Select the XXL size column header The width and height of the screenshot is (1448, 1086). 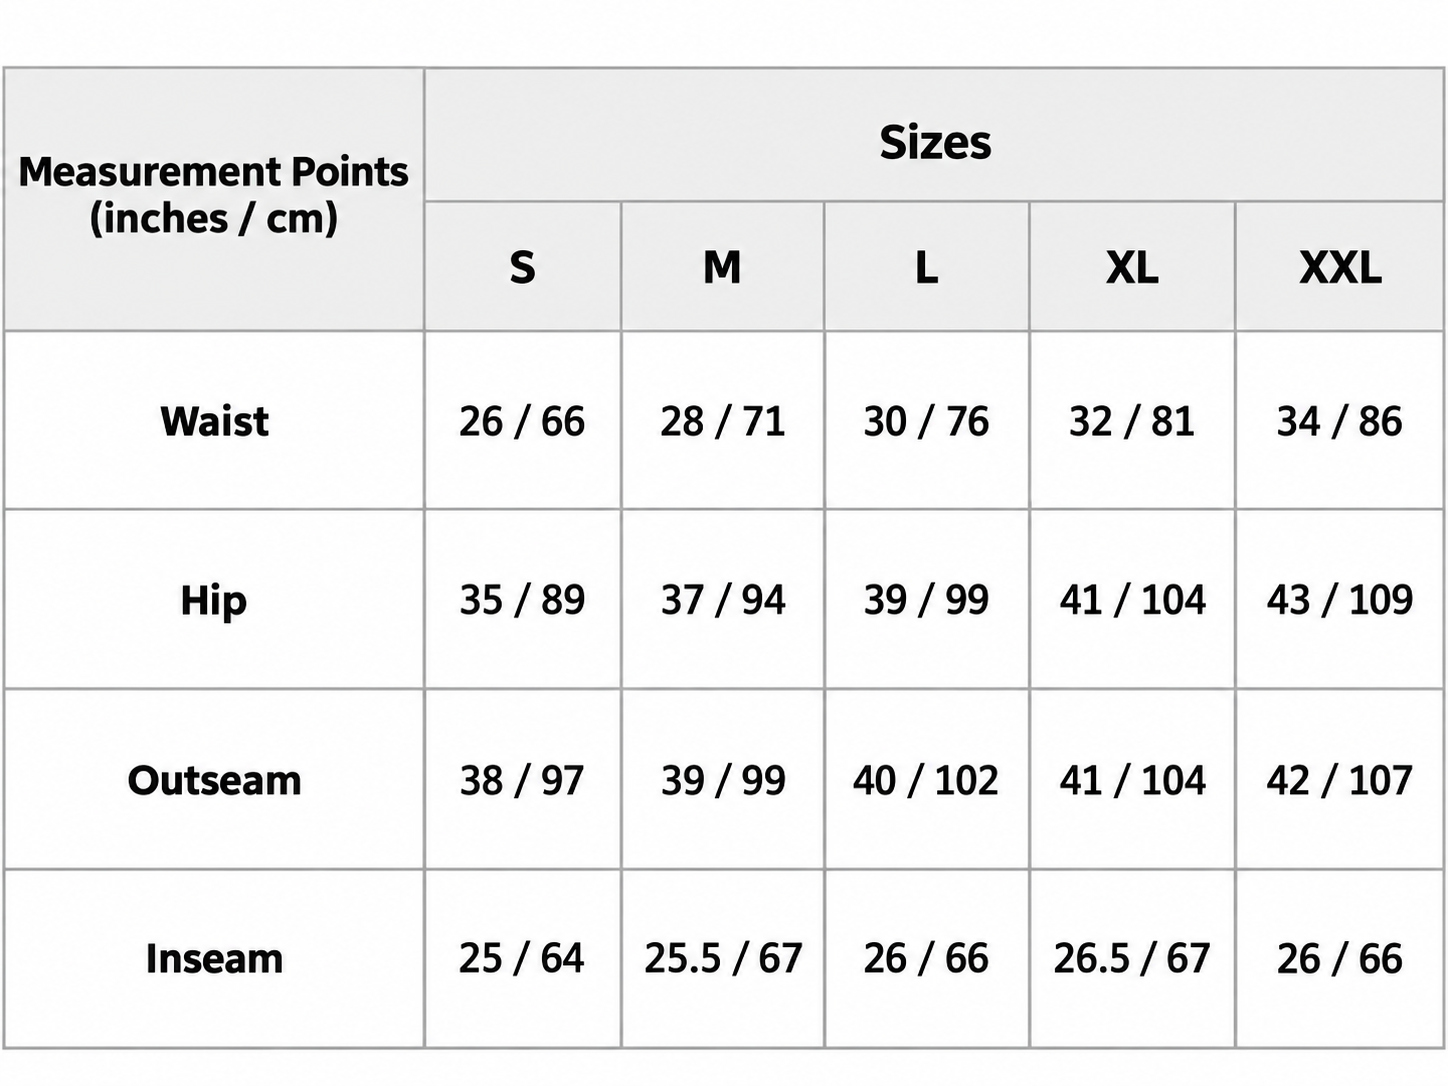point(1340,267)
